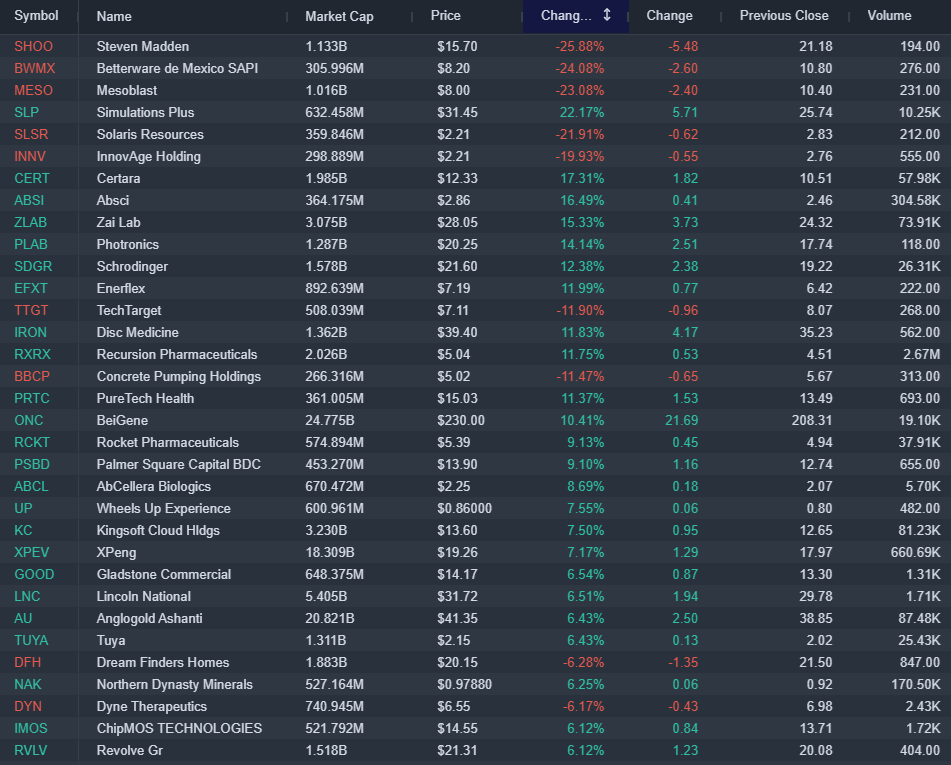Open the PLAB ticker symbol
This screenshot has width=951, height=765.
tap(31, 244)
